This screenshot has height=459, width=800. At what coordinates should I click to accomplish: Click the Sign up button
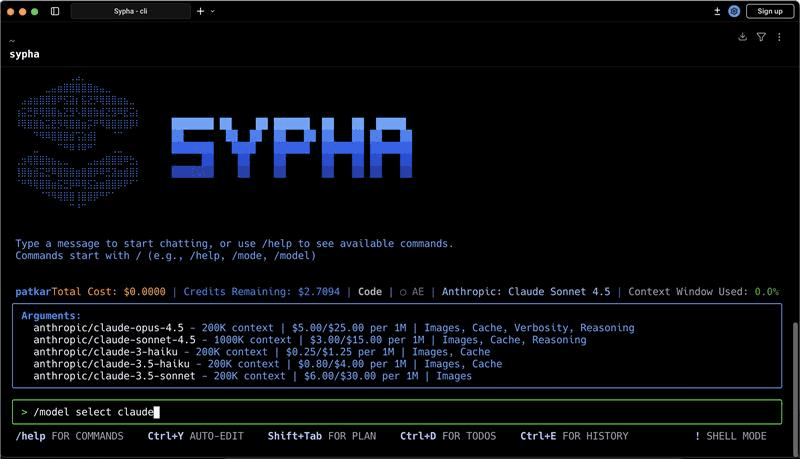[769, 11]
